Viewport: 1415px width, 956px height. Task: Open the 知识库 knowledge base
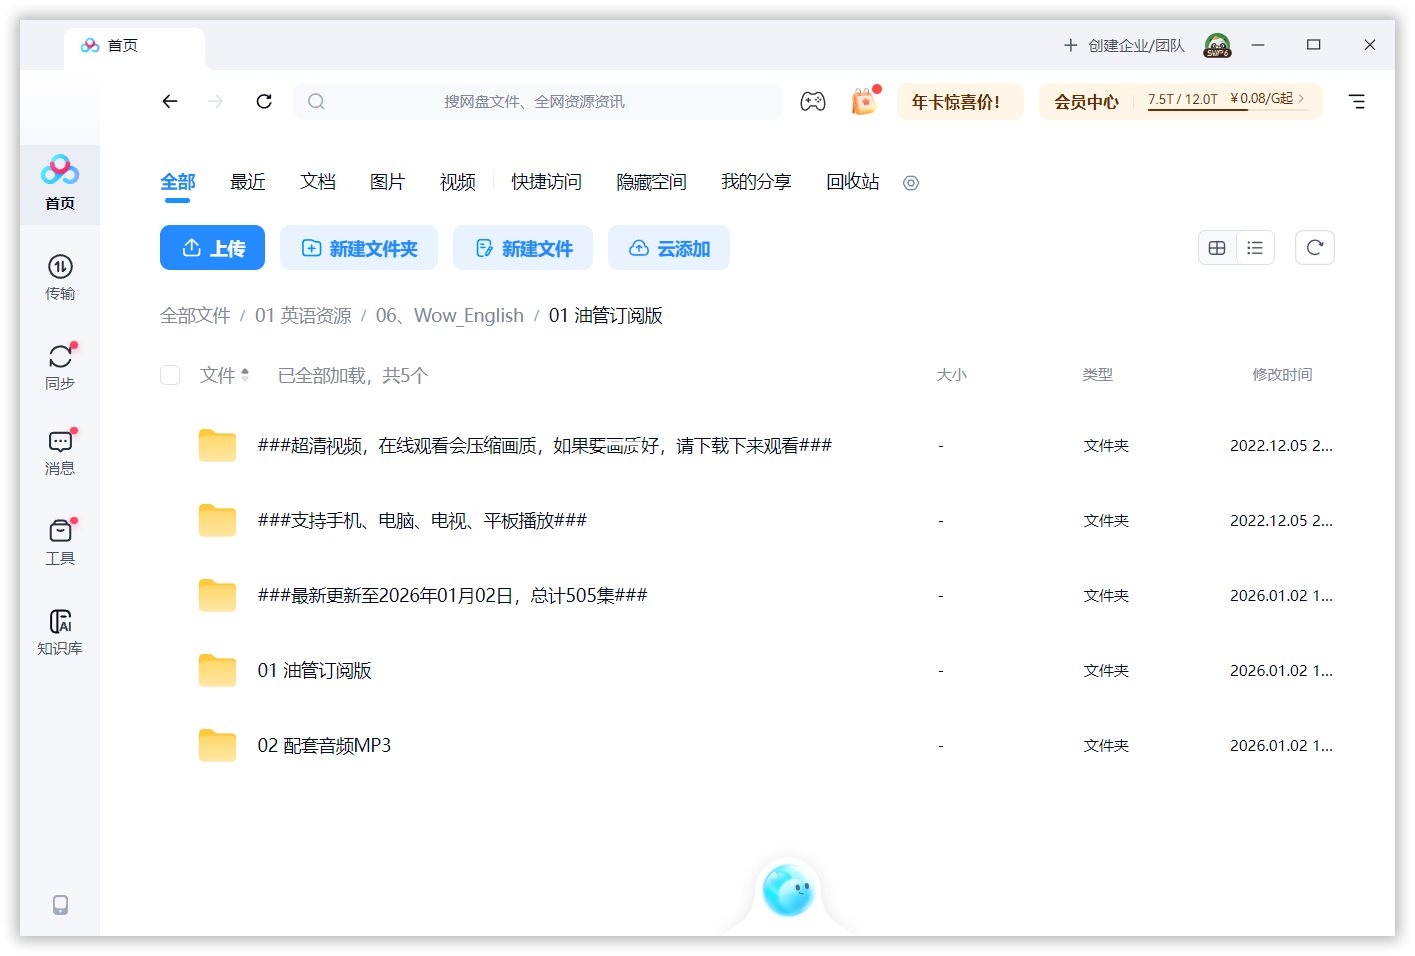[x=60, y=630]
